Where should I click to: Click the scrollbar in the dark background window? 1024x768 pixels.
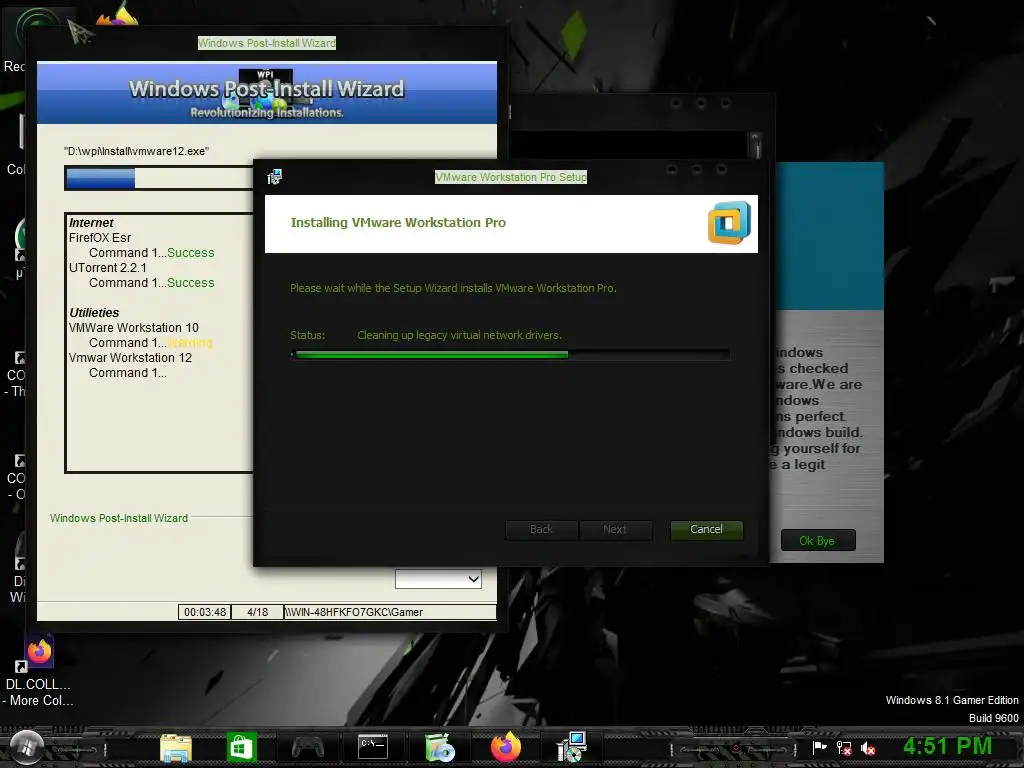click(756, 145)
